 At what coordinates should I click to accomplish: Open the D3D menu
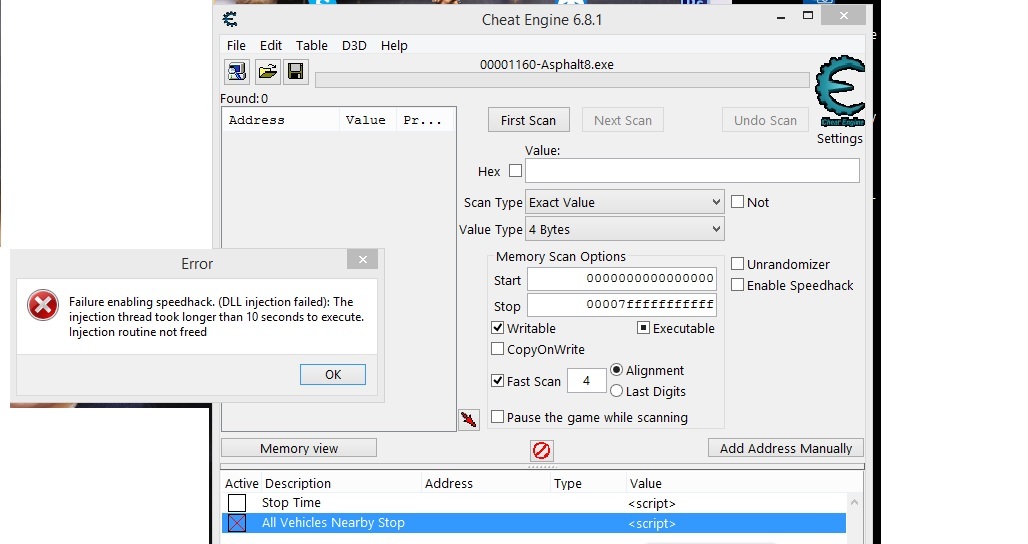click(354, 45)
